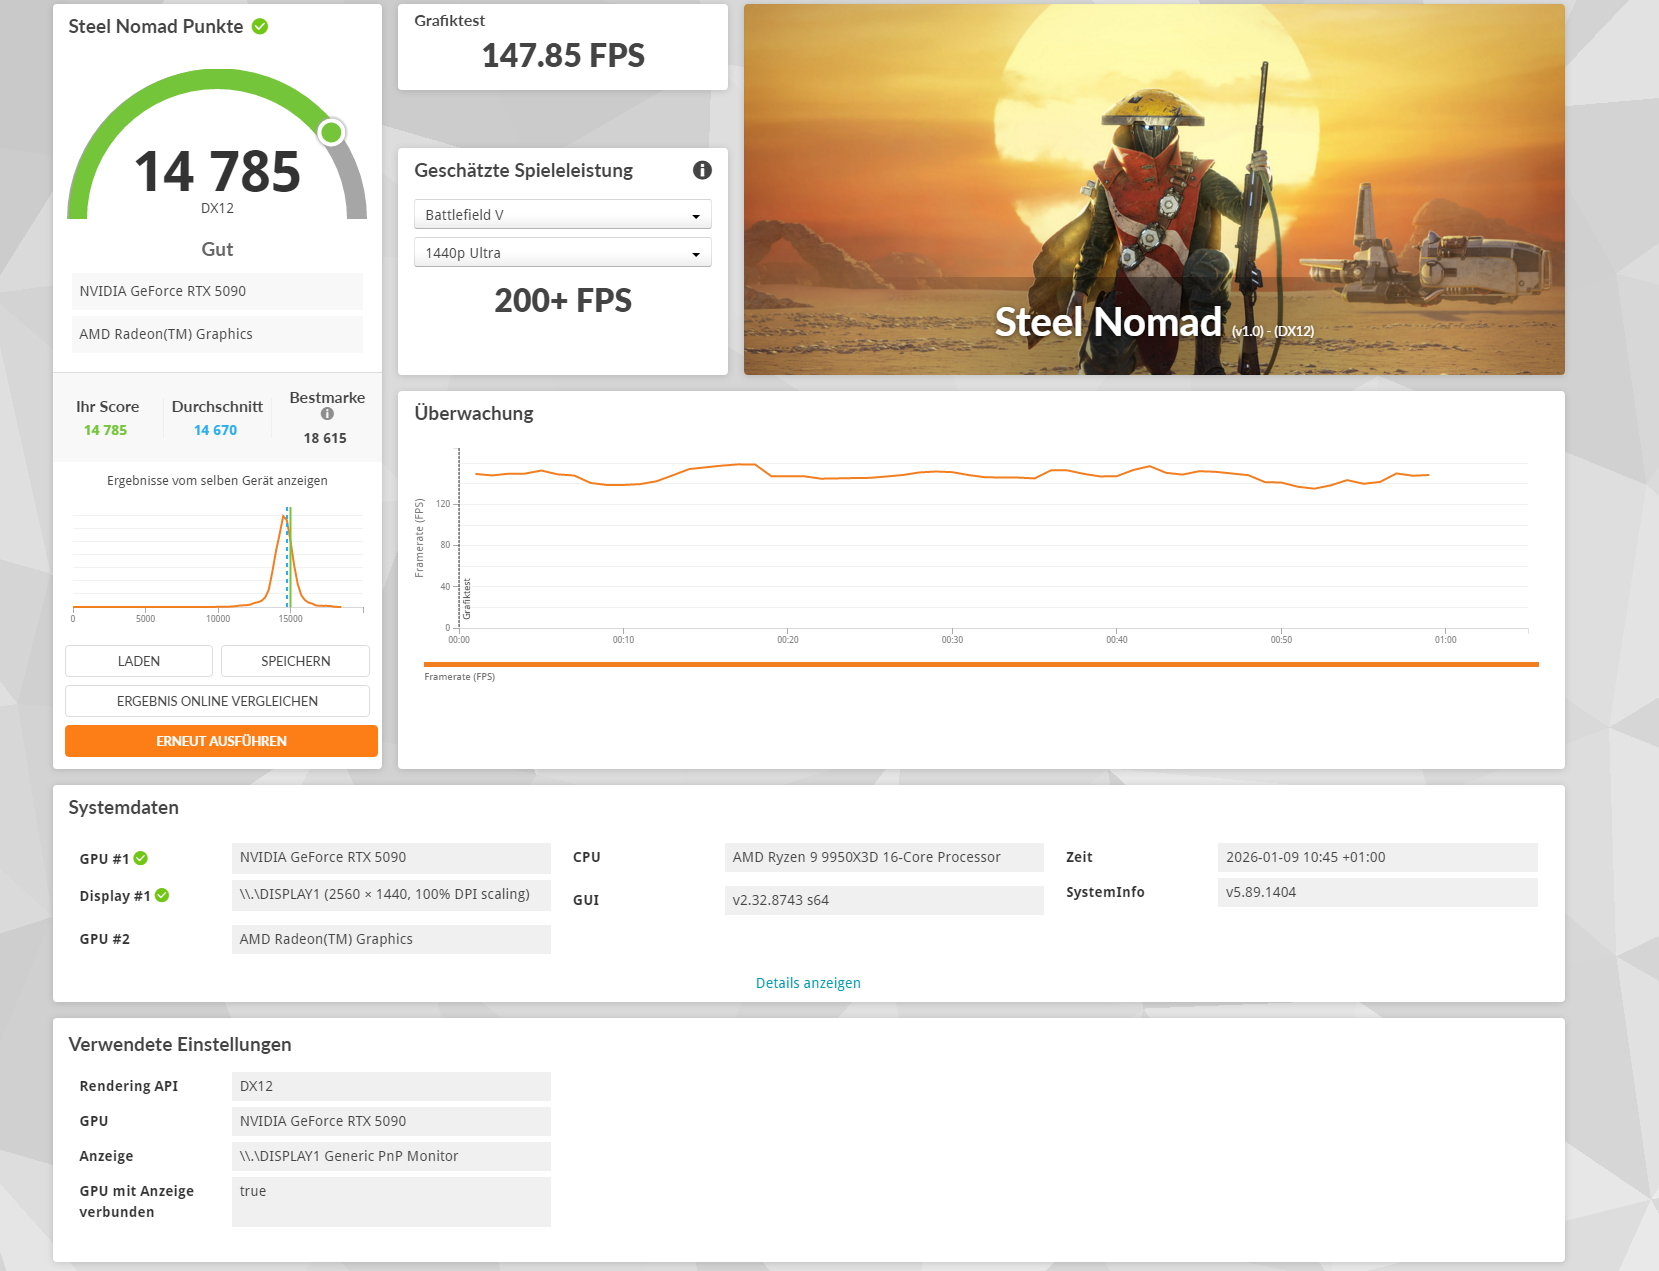Click the settings GPU value NVIDIA GeForce RTX 5090
This screenshot has height=1271, width=1659.
(391, 1121)
